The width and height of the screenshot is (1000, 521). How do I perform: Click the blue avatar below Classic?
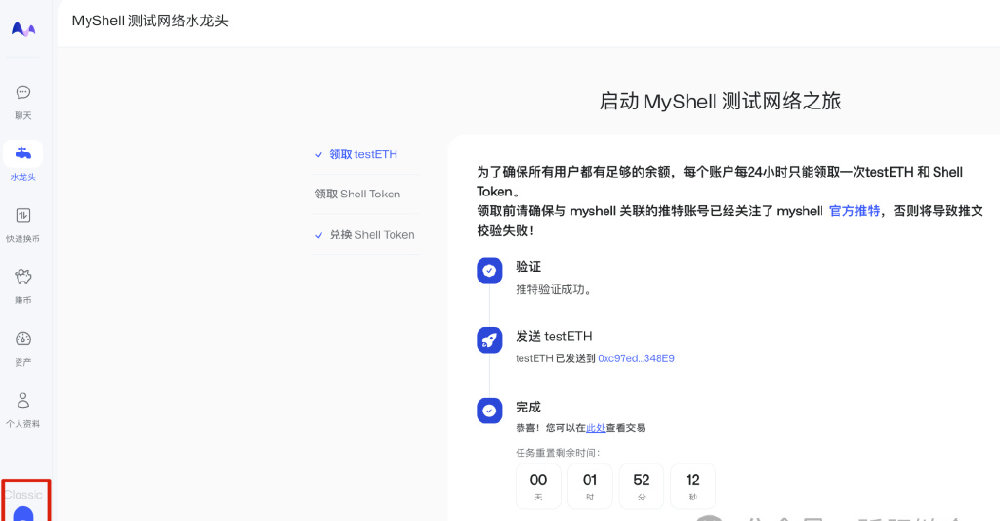coord(24,514)
